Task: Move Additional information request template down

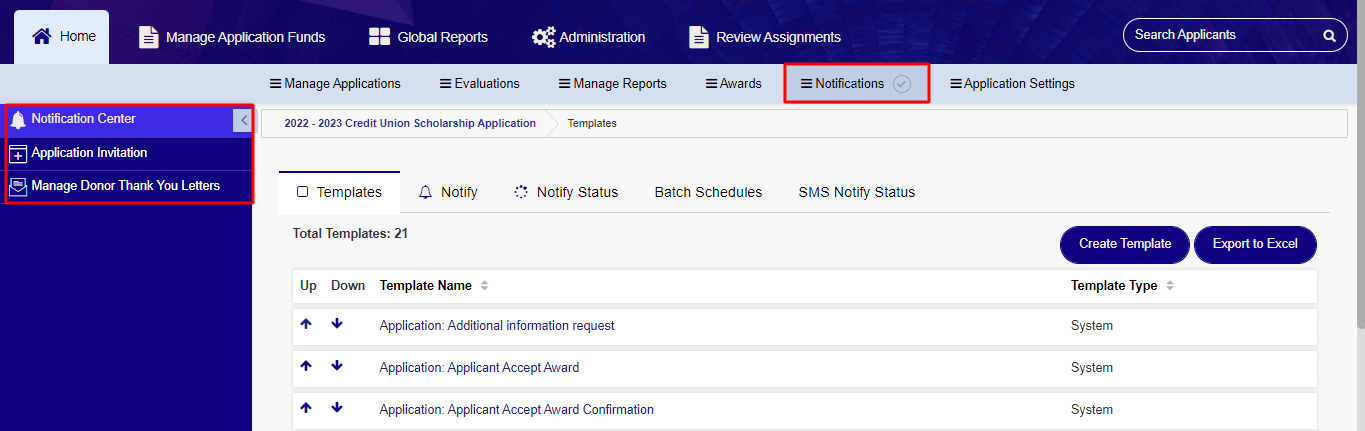Action: pos(337,324)
